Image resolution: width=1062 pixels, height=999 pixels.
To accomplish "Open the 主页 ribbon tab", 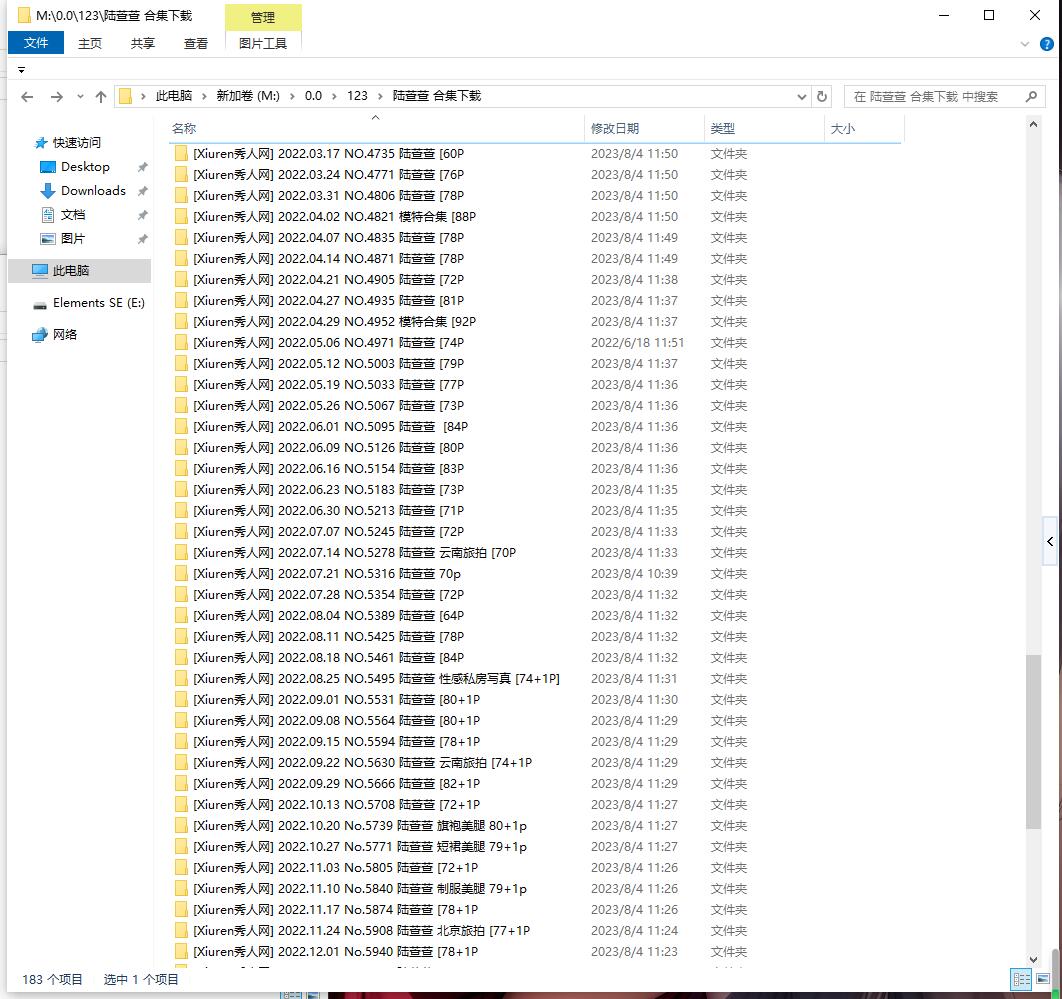I will (89, 43).
